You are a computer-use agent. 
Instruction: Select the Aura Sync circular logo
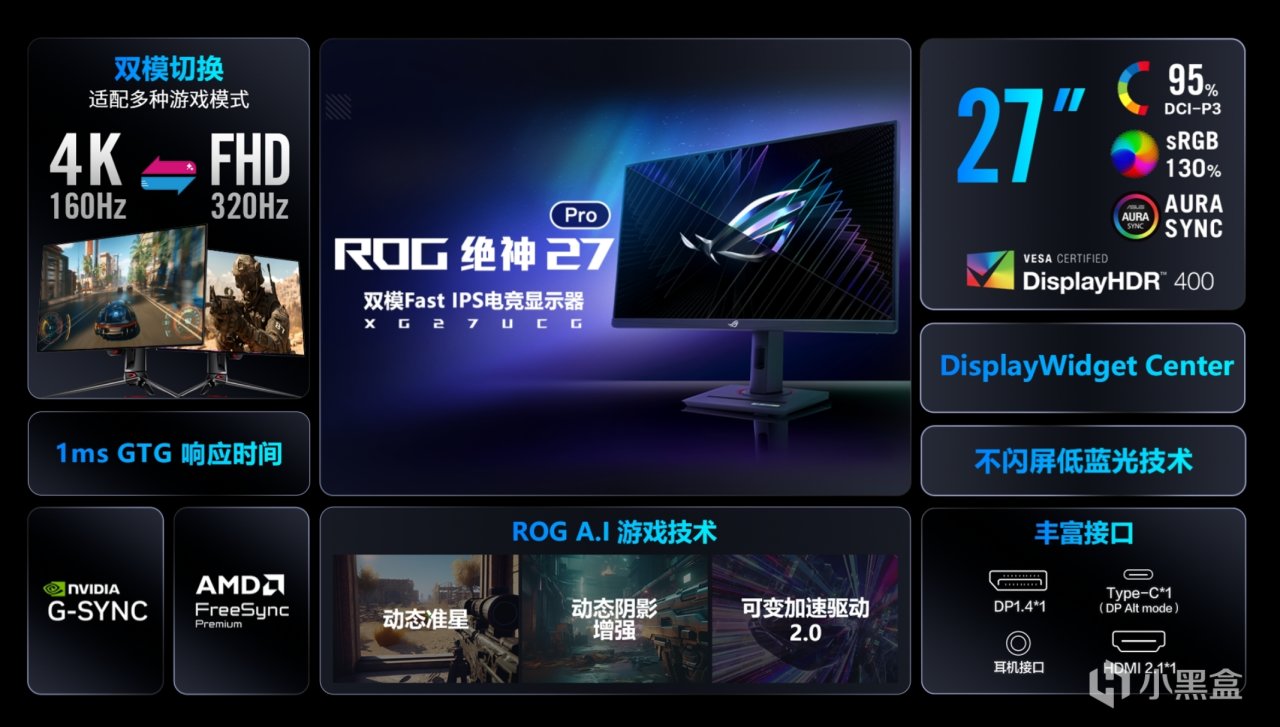[1137, 216]
